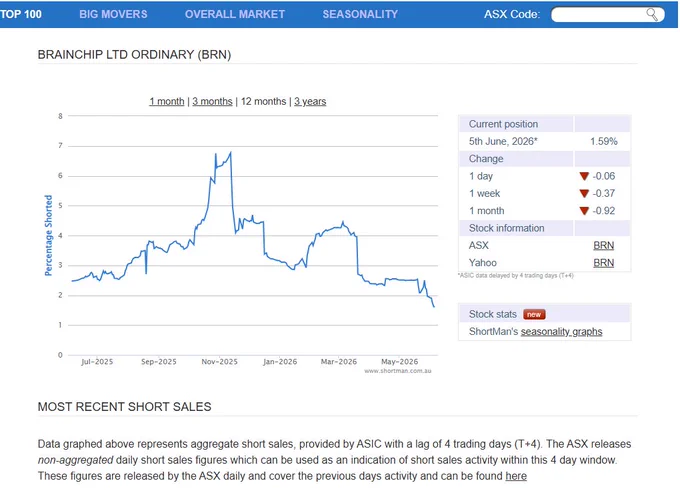Click the MOST RECENT SHORT SALES heading

(x=124, y=407)
